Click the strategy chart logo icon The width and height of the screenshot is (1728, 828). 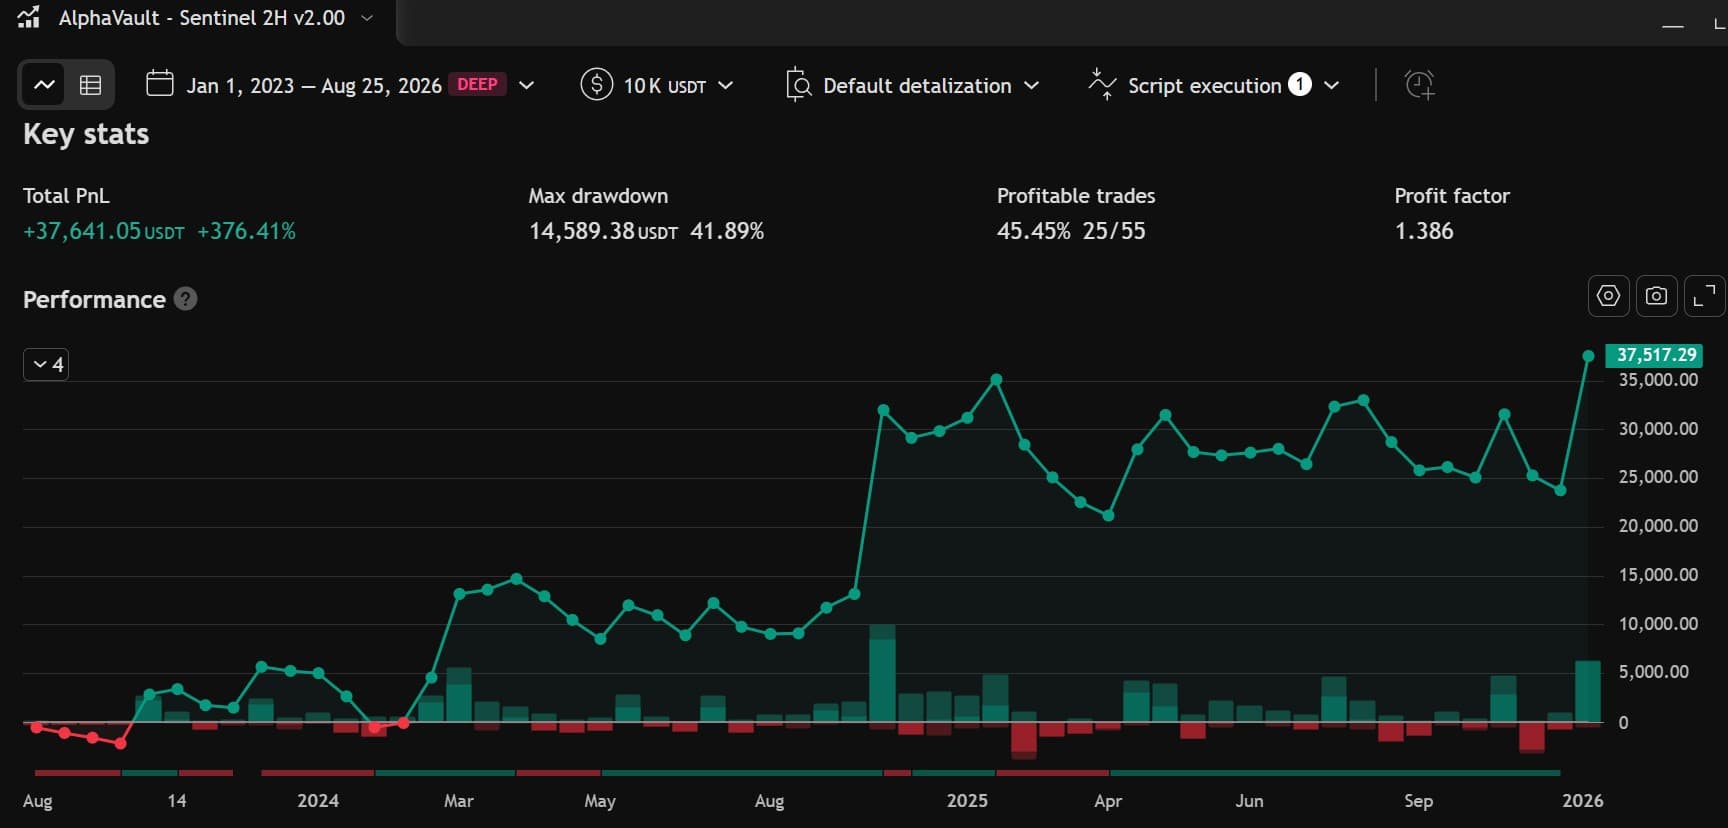click(28, 17)
